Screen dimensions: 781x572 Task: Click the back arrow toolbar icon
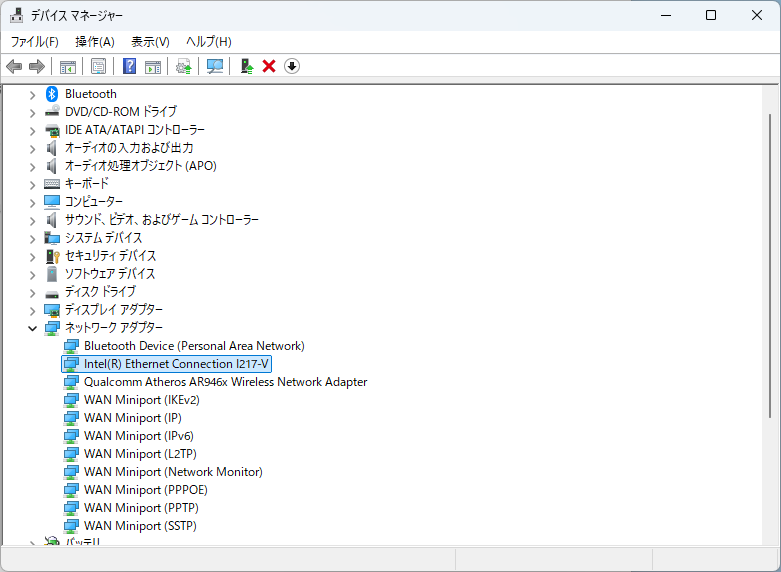pos(14,66)
